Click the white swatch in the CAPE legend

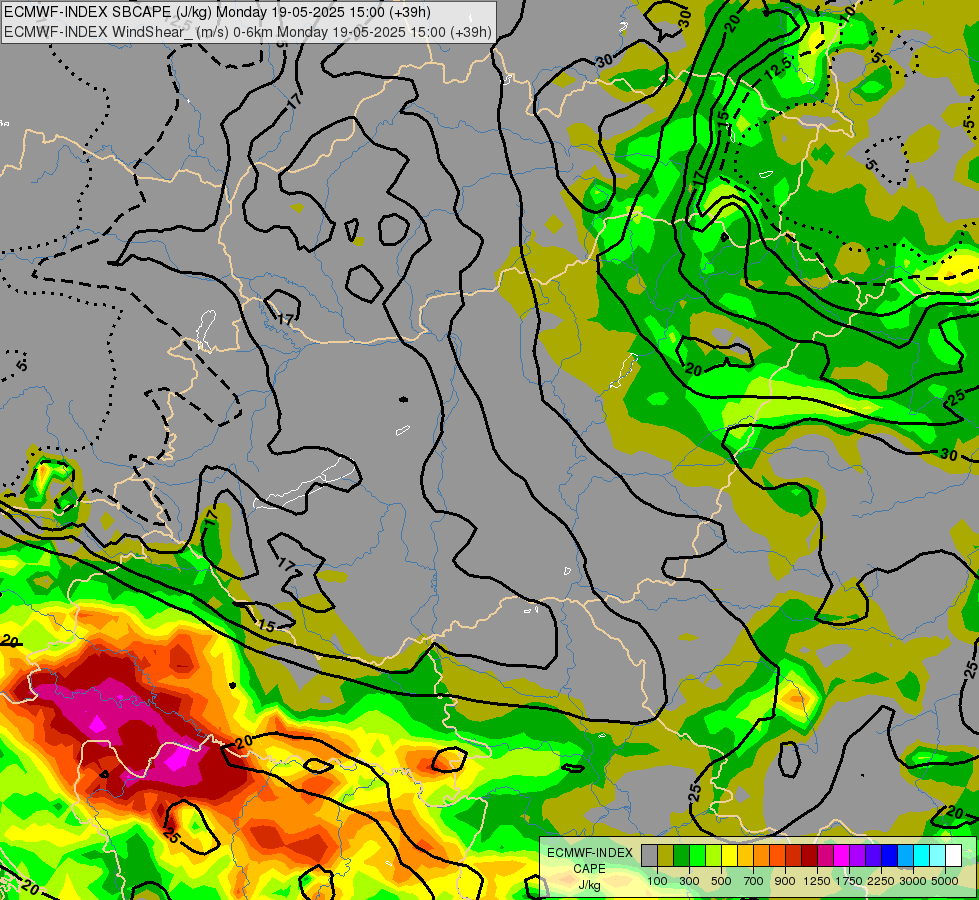coord(953,855)
